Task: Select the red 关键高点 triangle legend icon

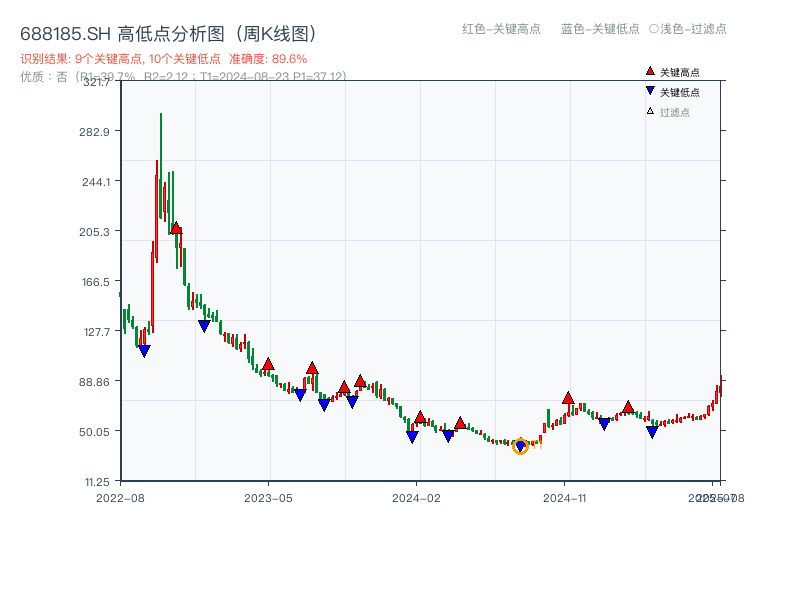Action: pyautogui.click(x=648, y=70)
